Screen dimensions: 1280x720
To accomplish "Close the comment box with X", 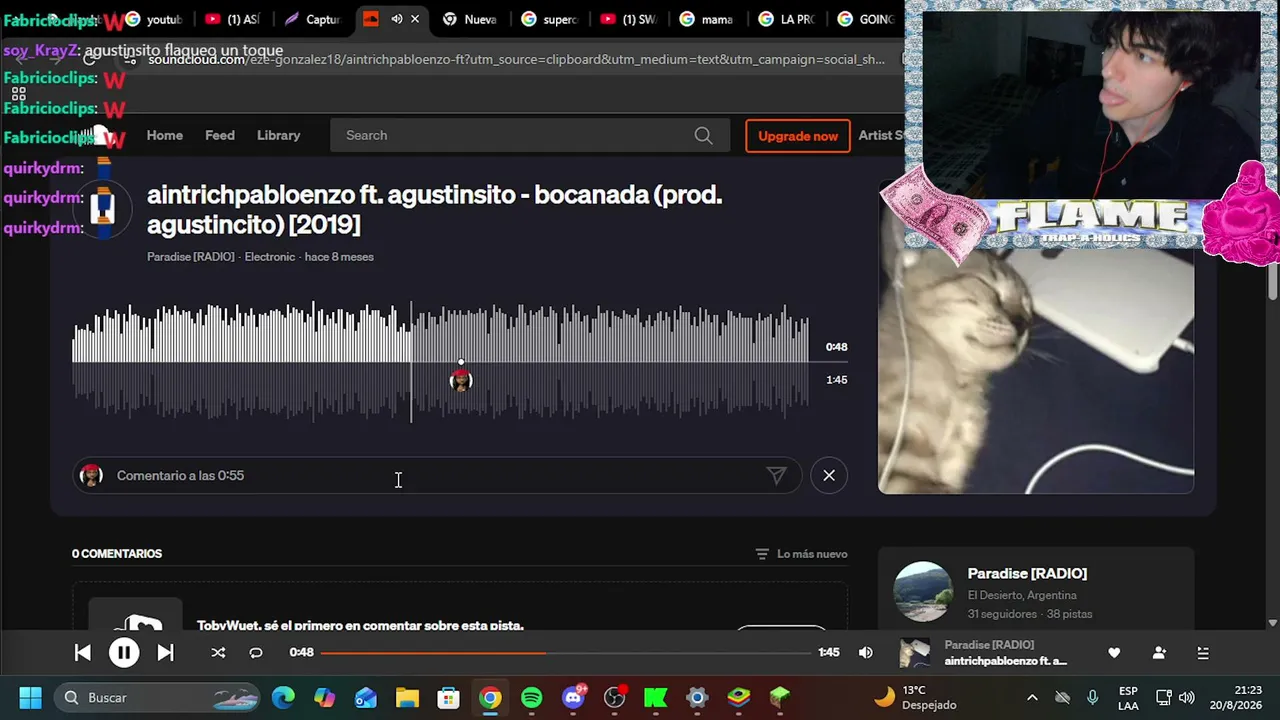I will click(829, 476).
